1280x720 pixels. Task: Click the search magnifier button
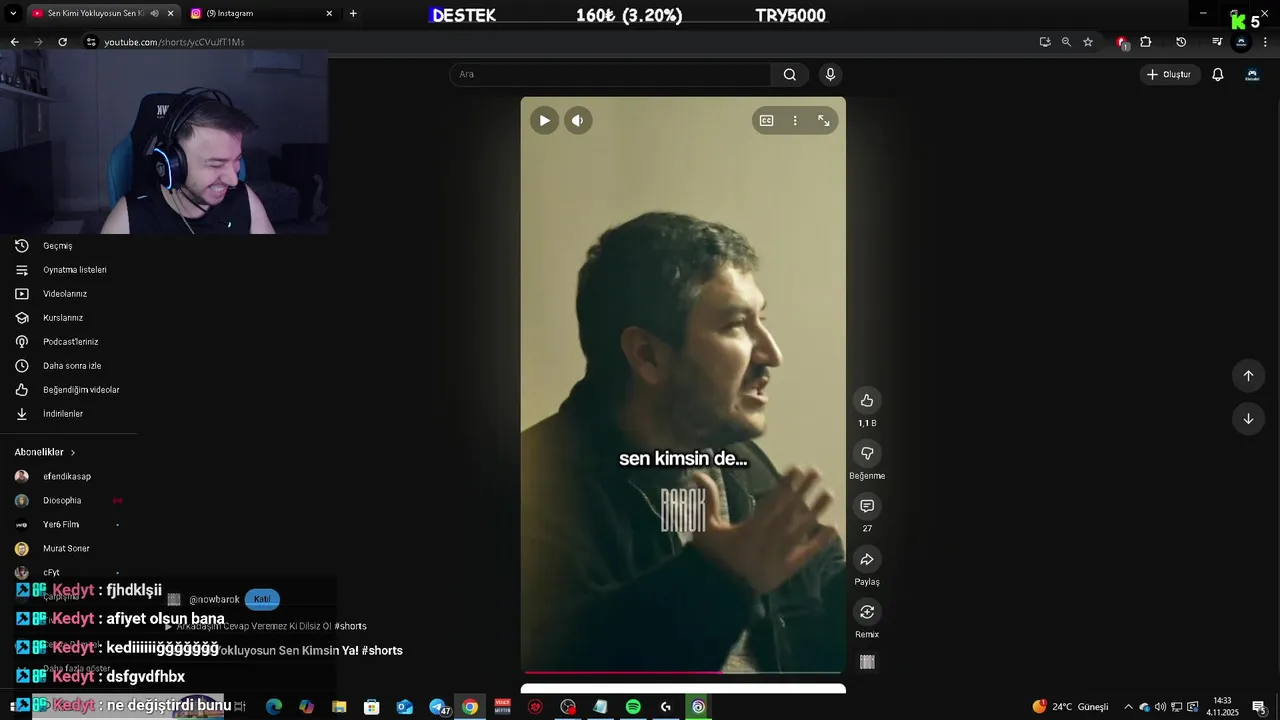[790, 74]
